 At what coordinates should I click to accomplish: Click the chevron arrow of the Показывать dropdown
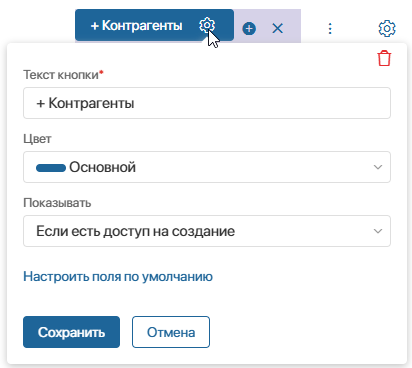pos(378,231)
